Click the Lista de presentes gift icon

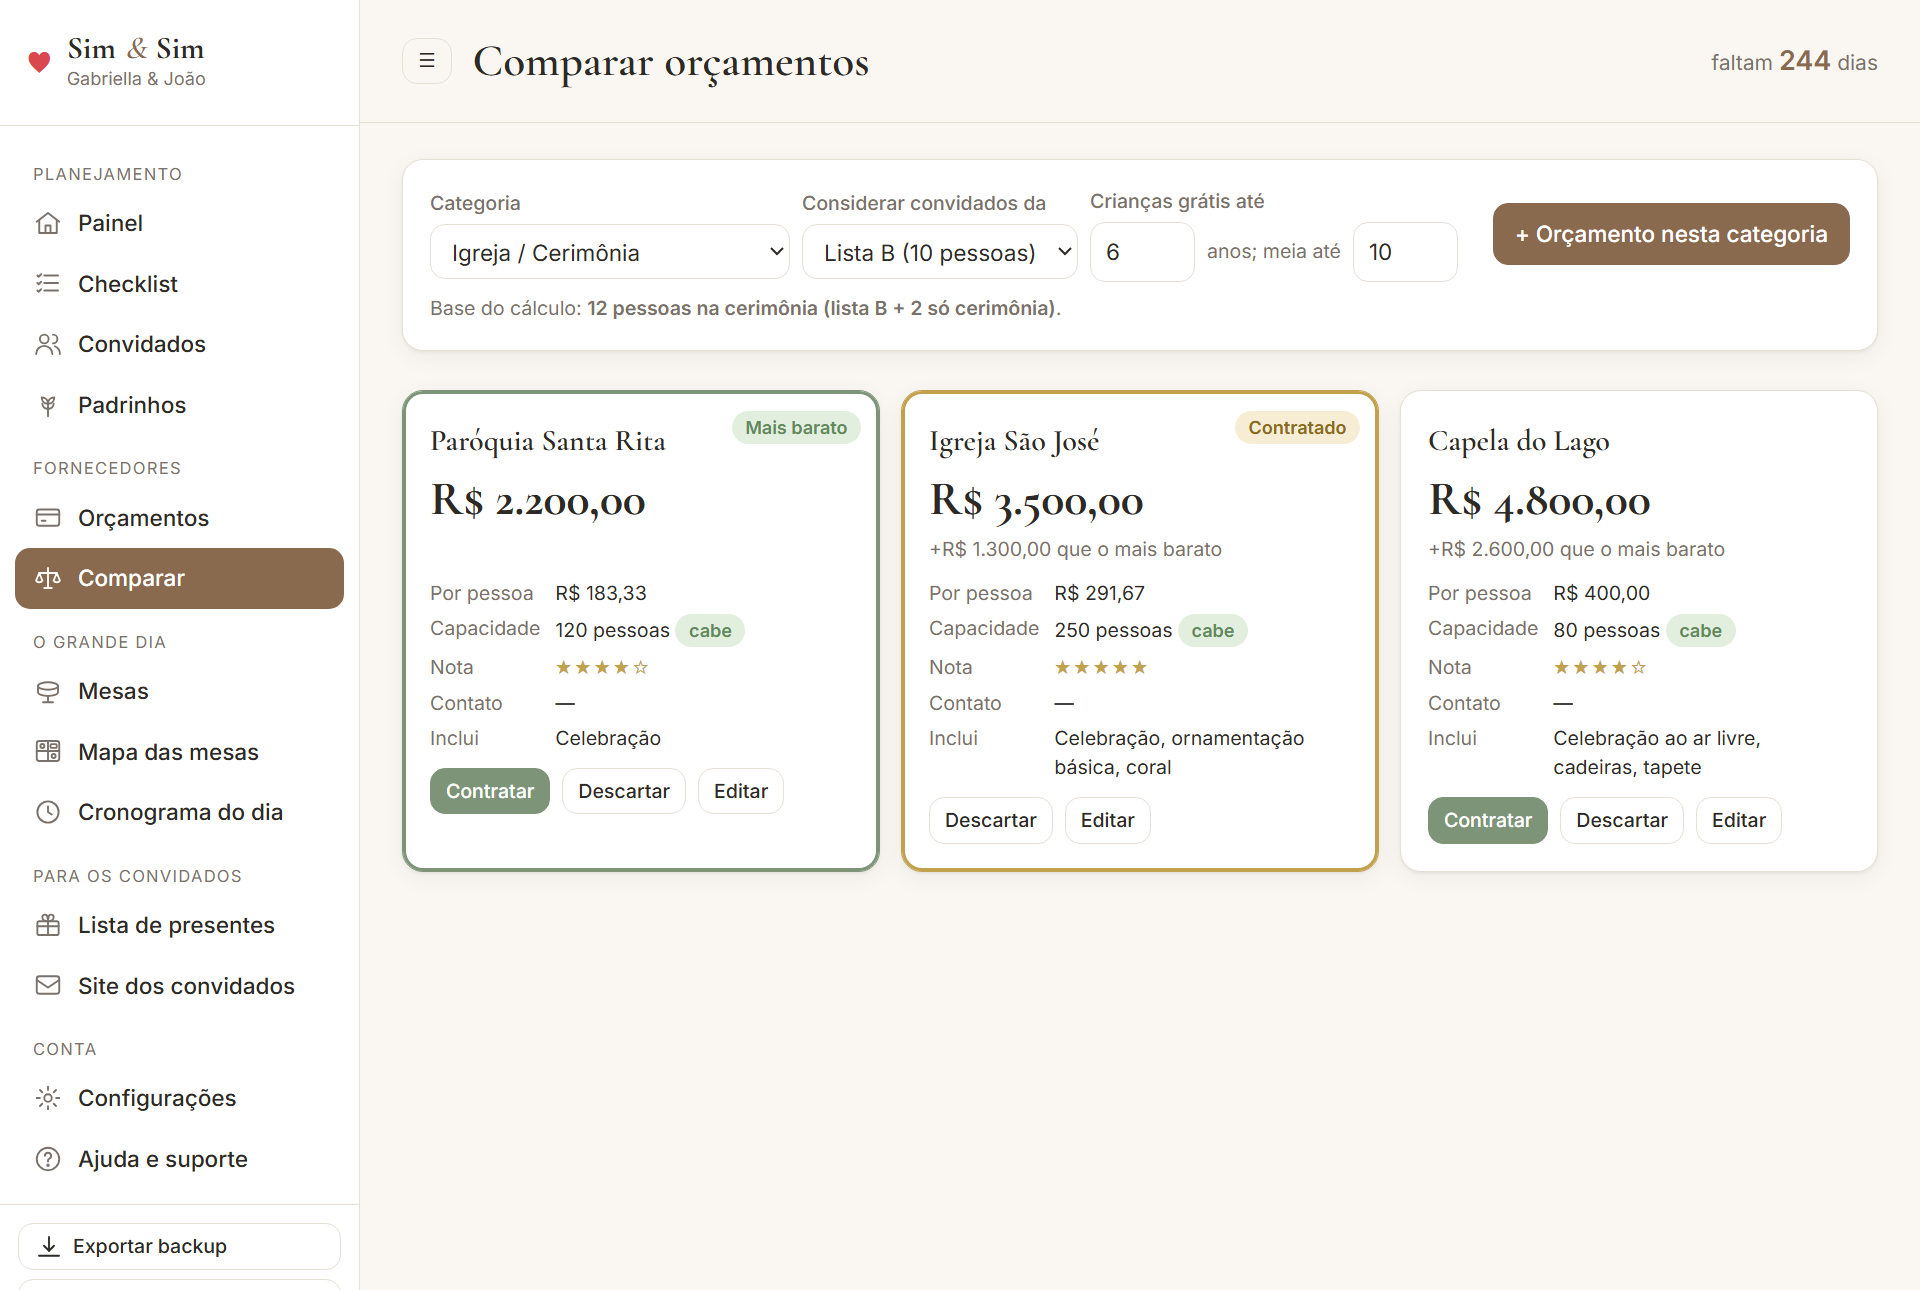click(x=48, y=925)
